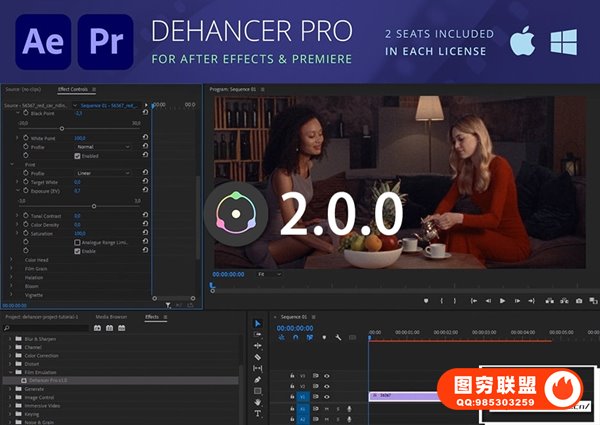Hide the V2 video track
The height and width of the screenshot is (425, 600).
[x=327, y=385]
